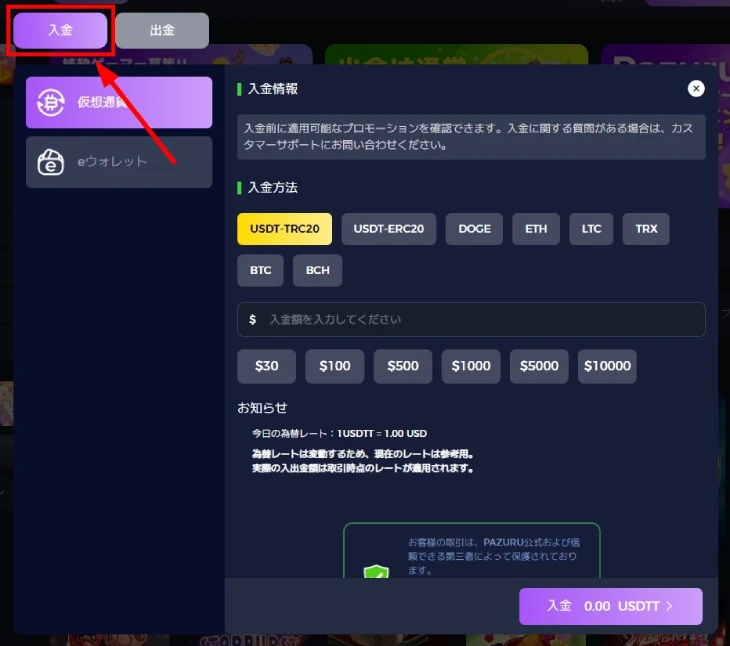Close the deposit dialog with the X
Viewport: 730px width, 646px height.
tap(696, 88)
